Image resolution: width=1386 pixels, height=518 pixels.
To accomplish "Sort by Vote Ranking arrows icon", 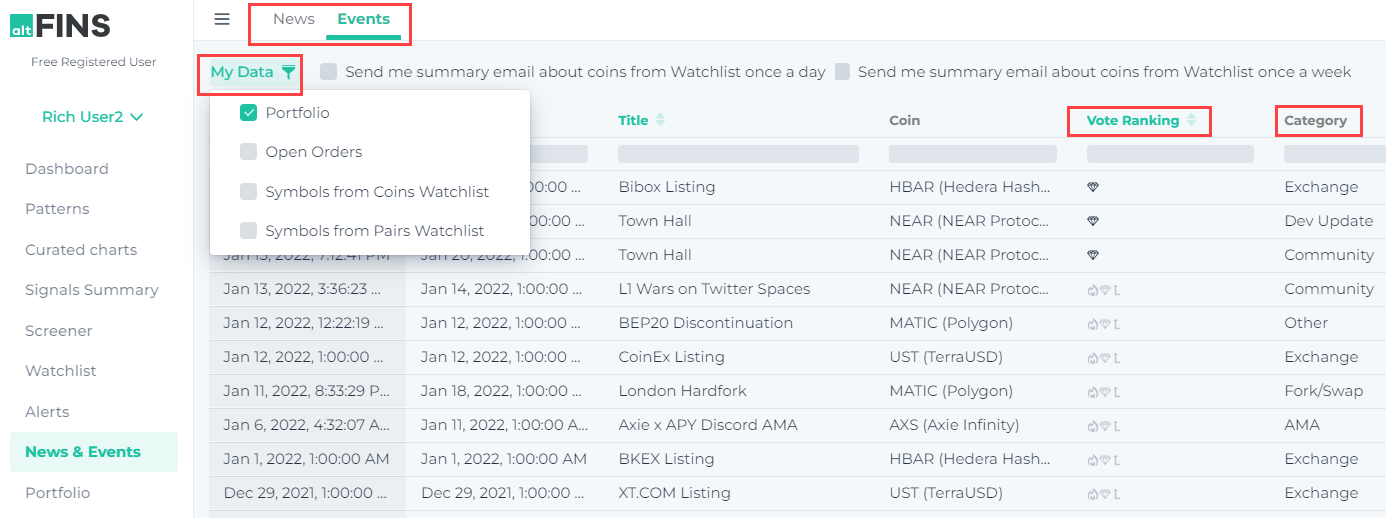I will click(x=1191, y=120).
